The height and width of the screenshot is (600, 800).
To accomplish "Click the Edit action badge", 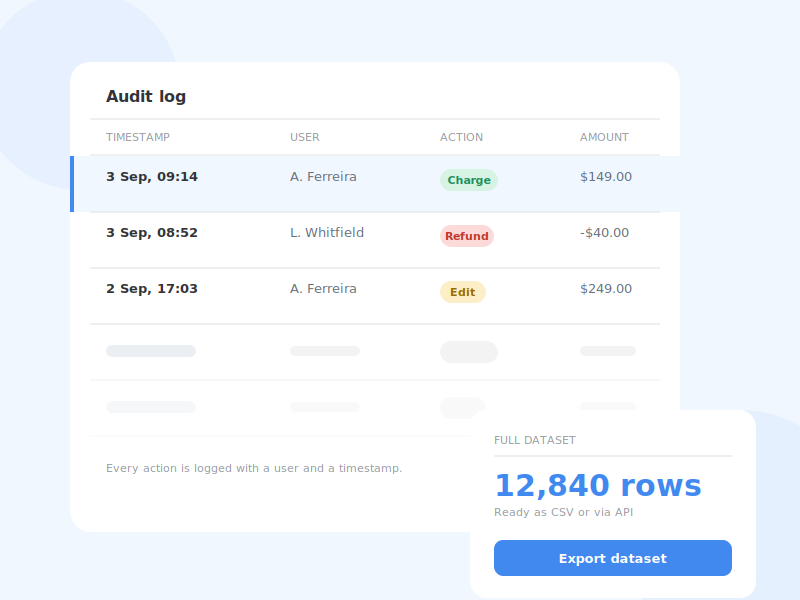I will click(x=463, y=292).
